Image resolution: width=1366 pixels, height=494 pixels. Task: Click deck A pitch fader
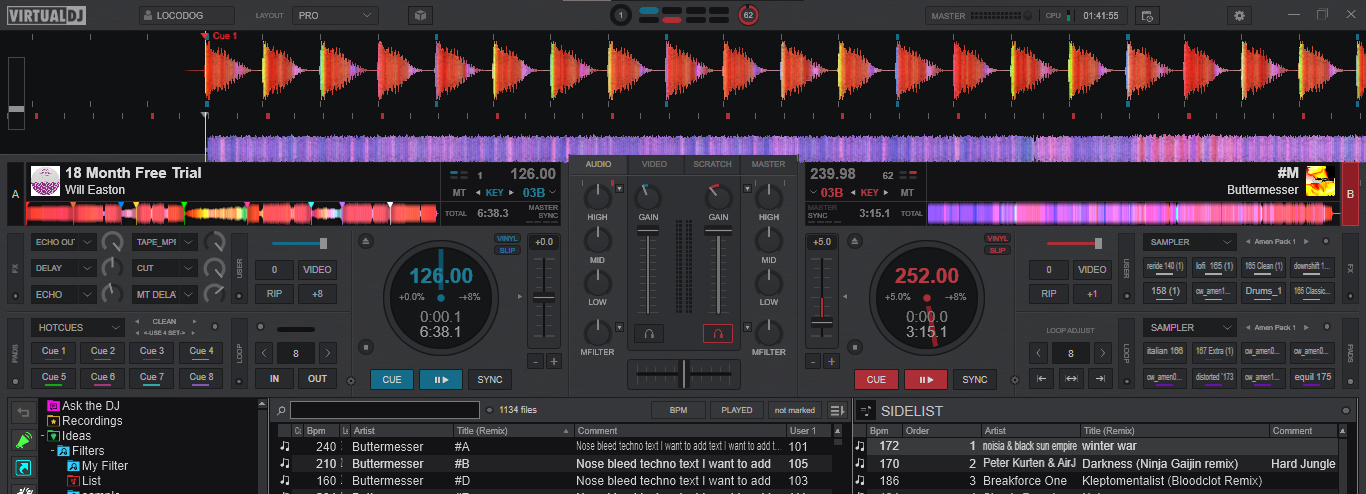pos(544,298)
